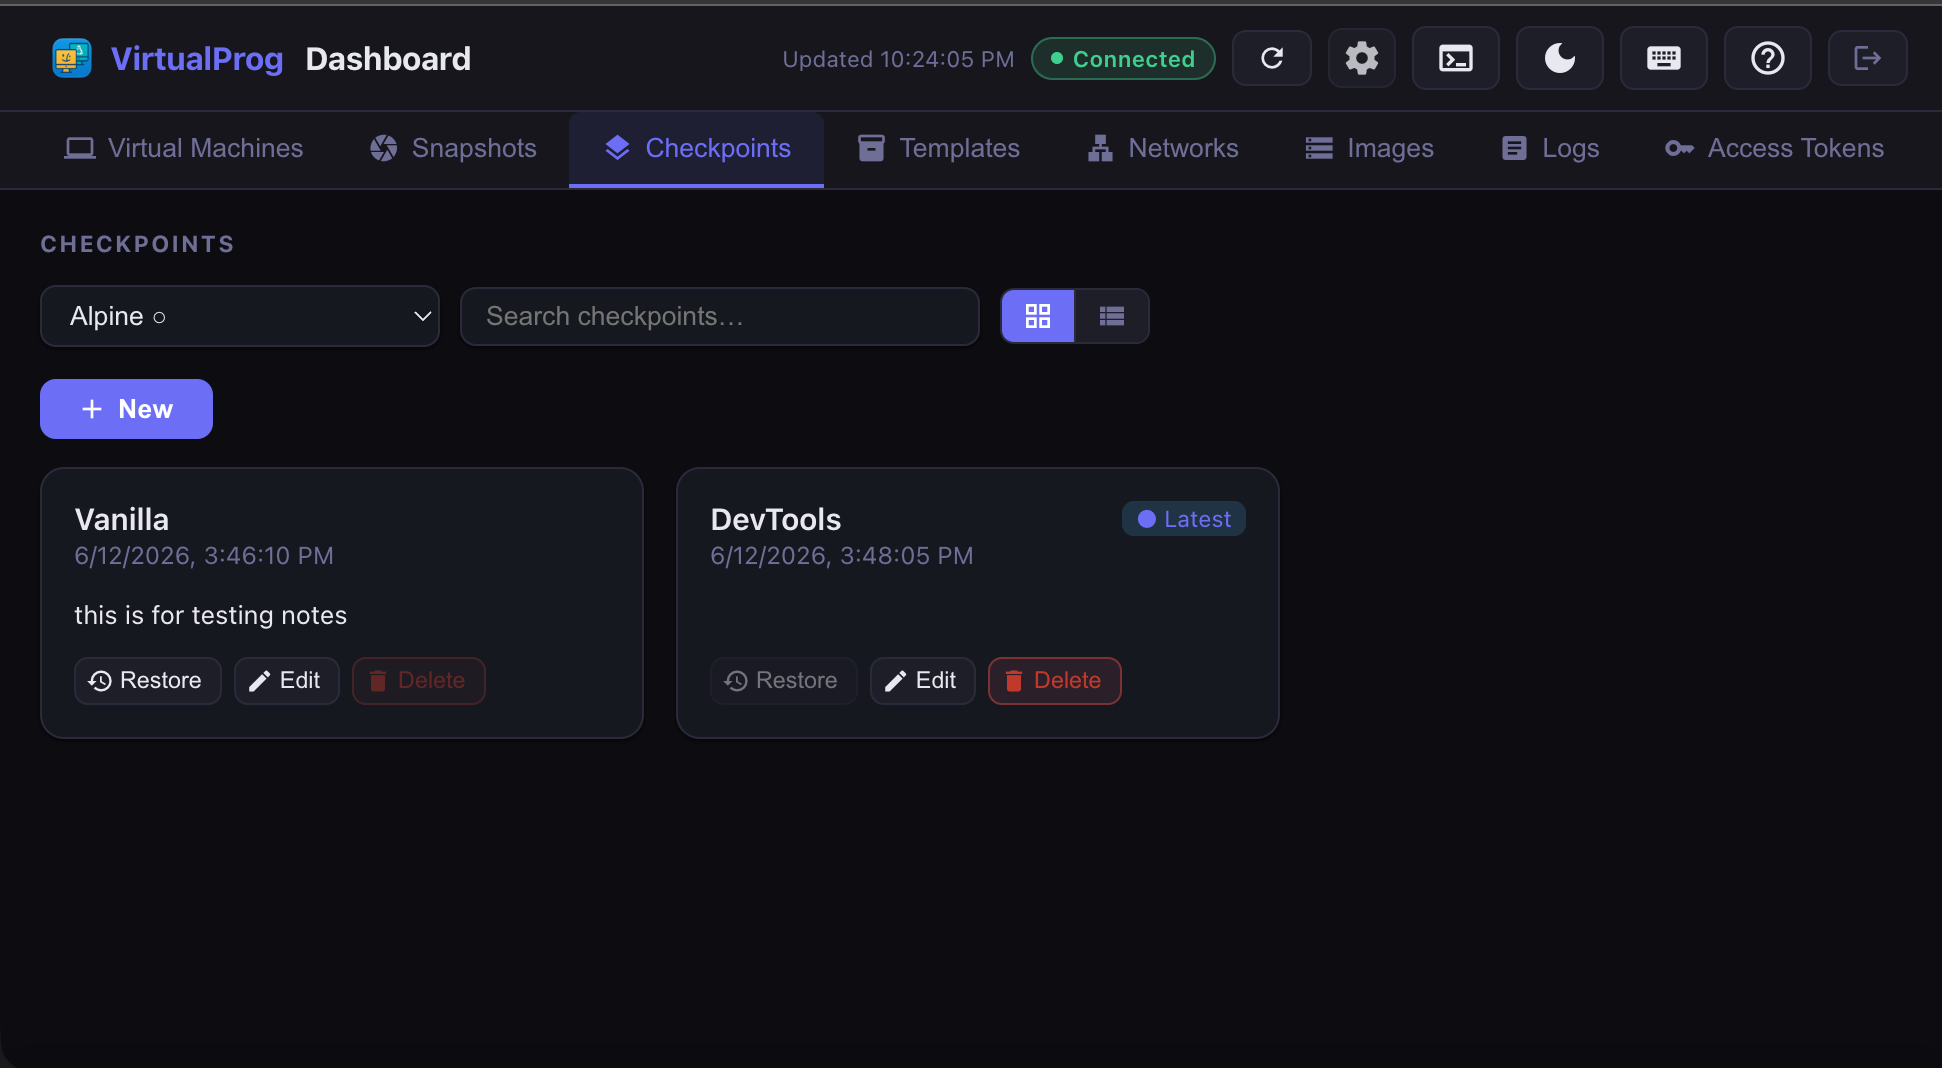The image size is (1942, 1068).
Task: Switch to the Images tab
Action: coord(1369,148)
